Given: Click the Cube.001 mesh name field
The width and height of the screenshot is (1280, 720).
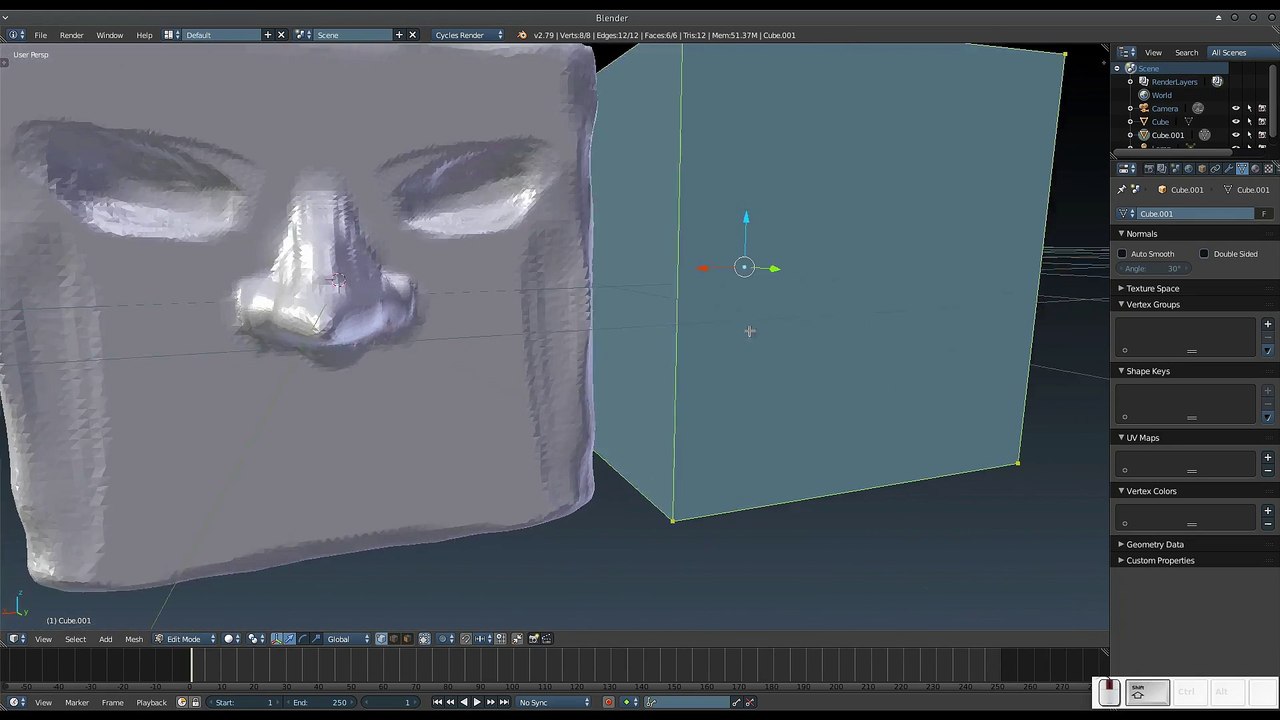Looking at the screenshot, I should (x=1195, y=214).
